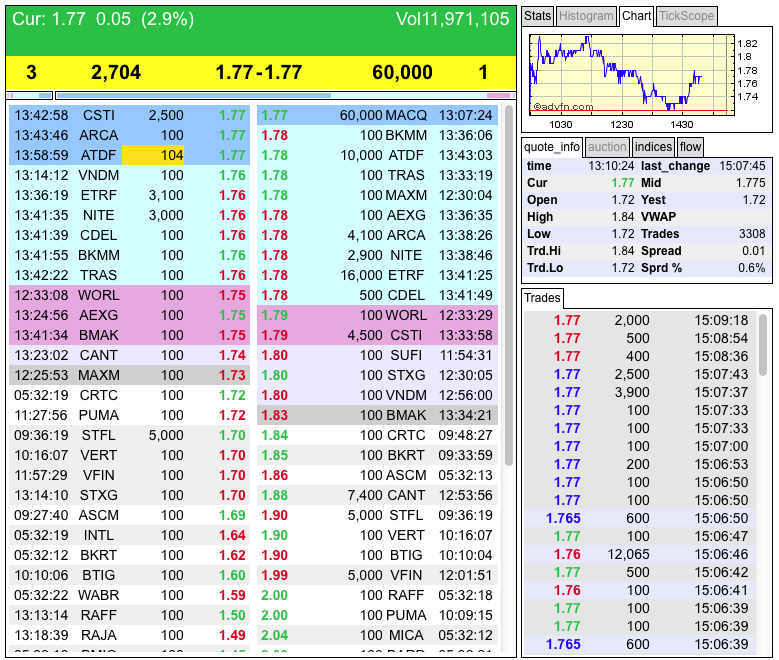Click the bid depth bar under yellow strip

pos(30,95)
